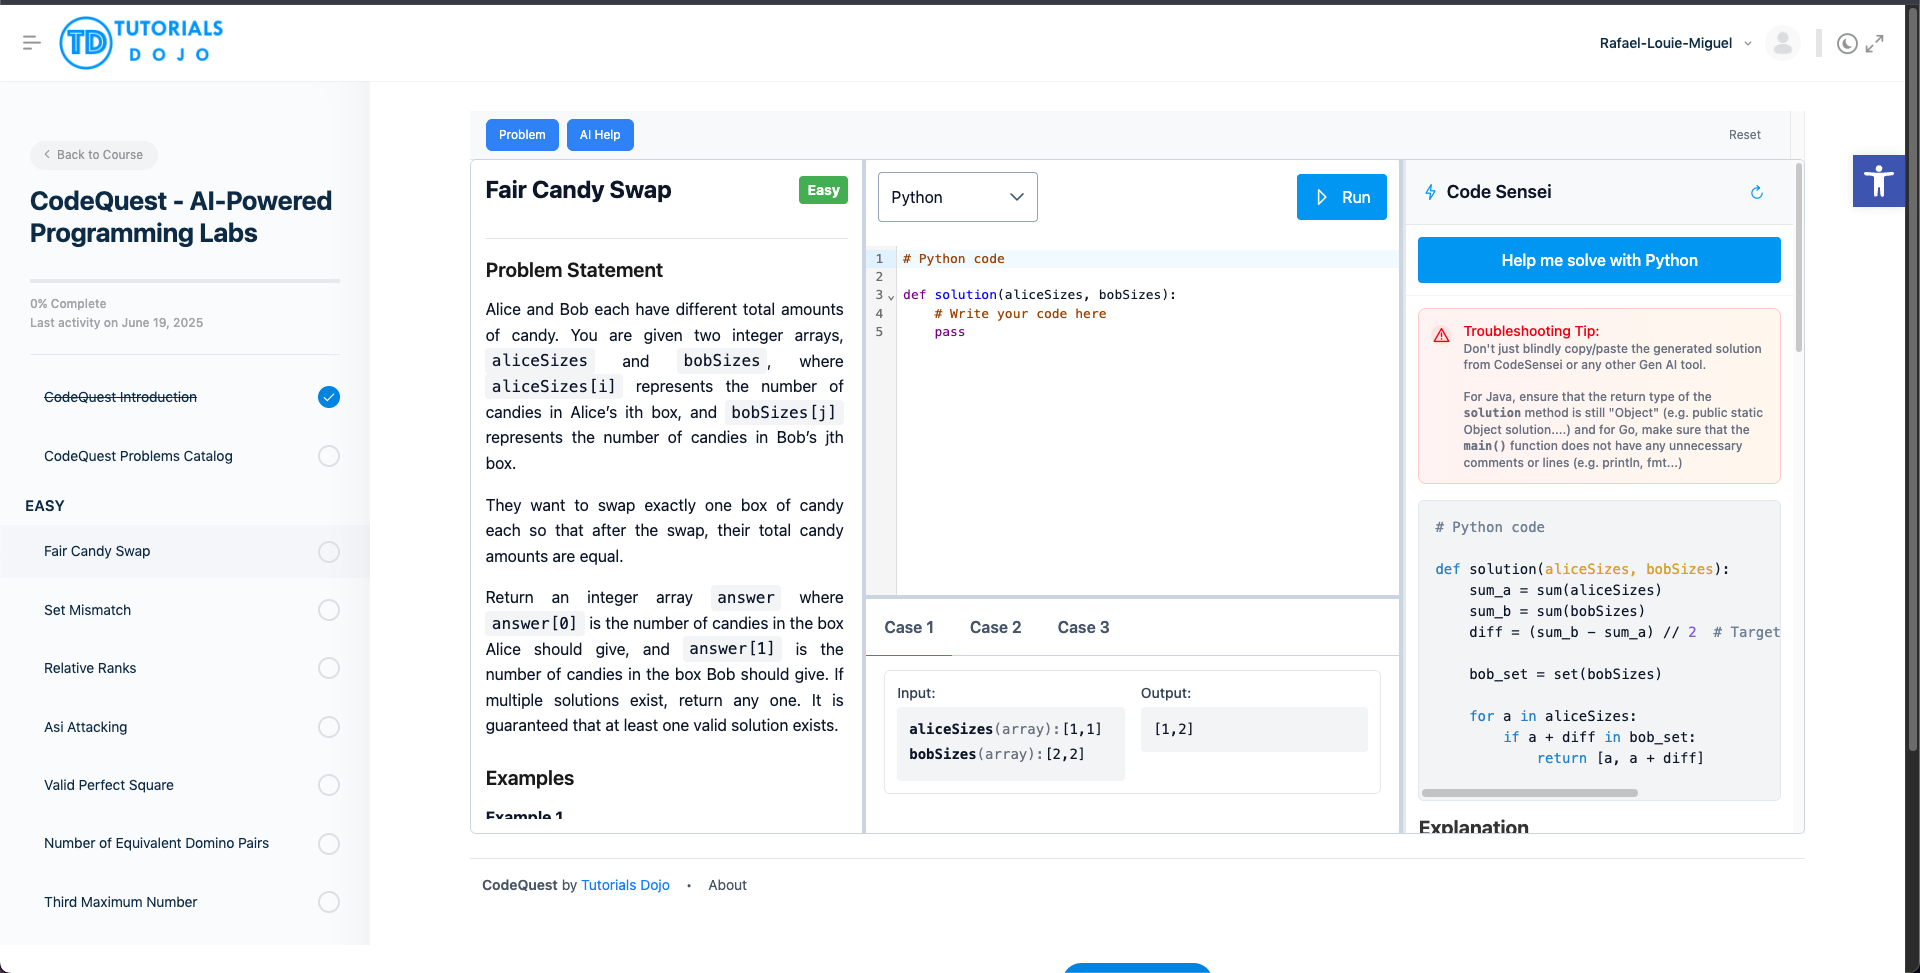This screenshot has width=1920, height=973.
Task: Toggle the Fair Candy Swap completion circle
Action: click(x=329, y=552)
